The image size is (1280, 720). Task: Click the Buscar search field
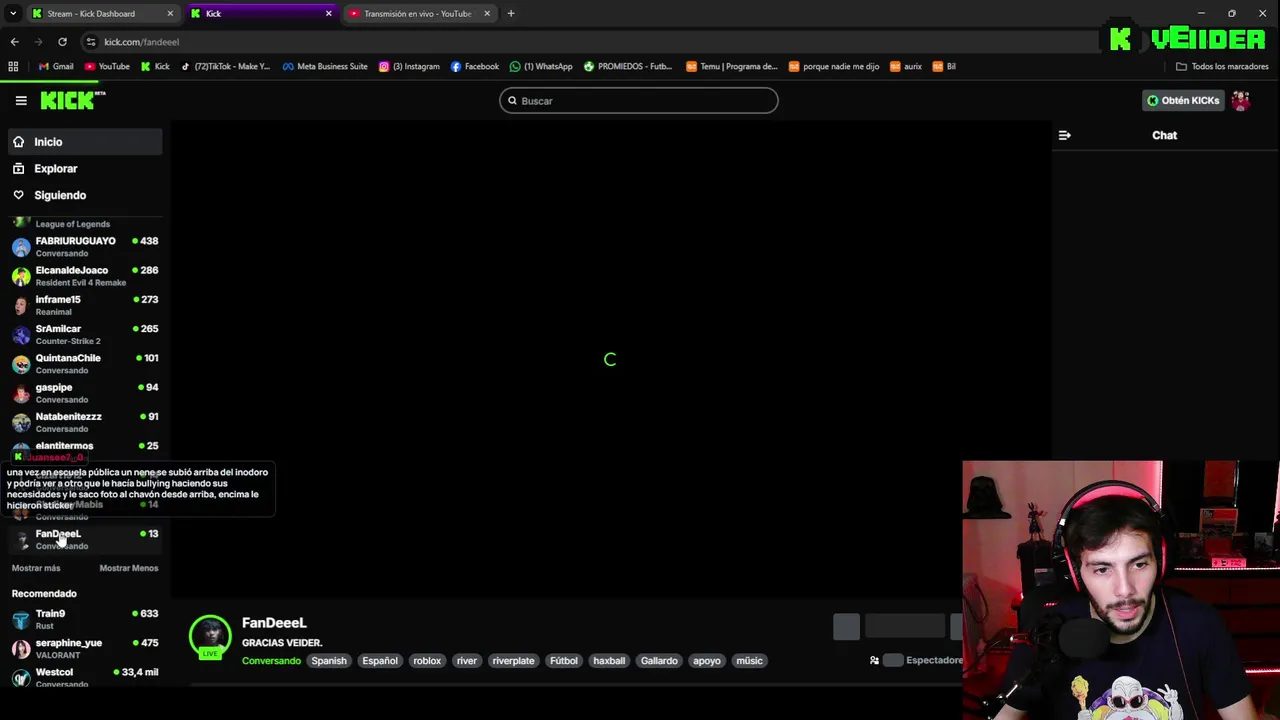click(x=639, y=101)
